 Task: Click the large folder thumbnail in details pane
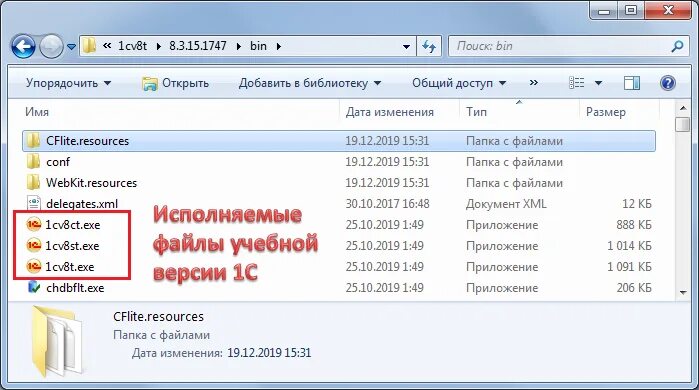[x=57, y=341]
